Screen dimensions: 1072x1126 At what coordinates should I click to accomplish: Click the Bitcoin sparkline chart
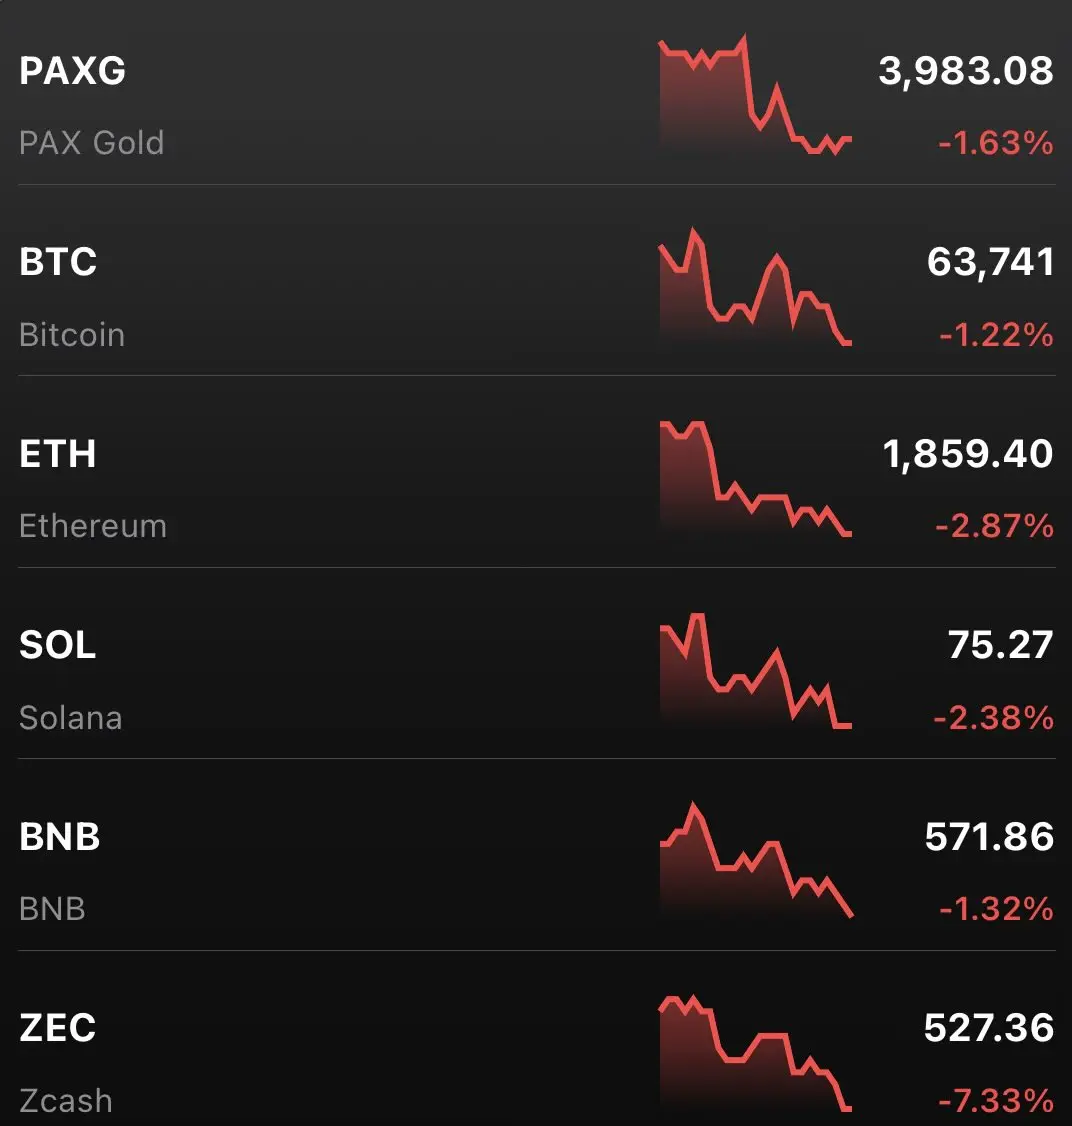(755, 287)
